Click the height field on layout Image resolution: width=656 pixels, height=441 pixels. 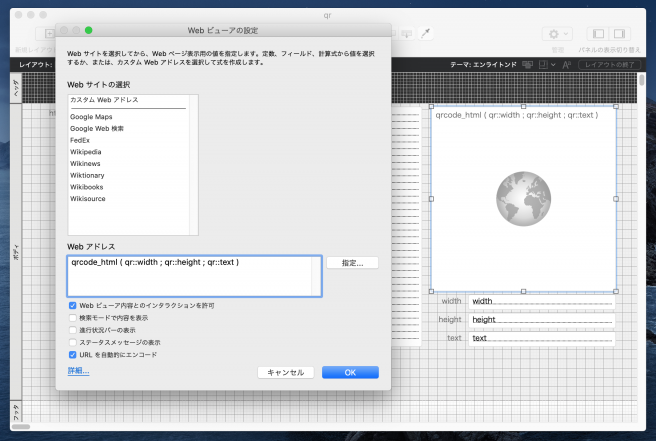point(542,320)
